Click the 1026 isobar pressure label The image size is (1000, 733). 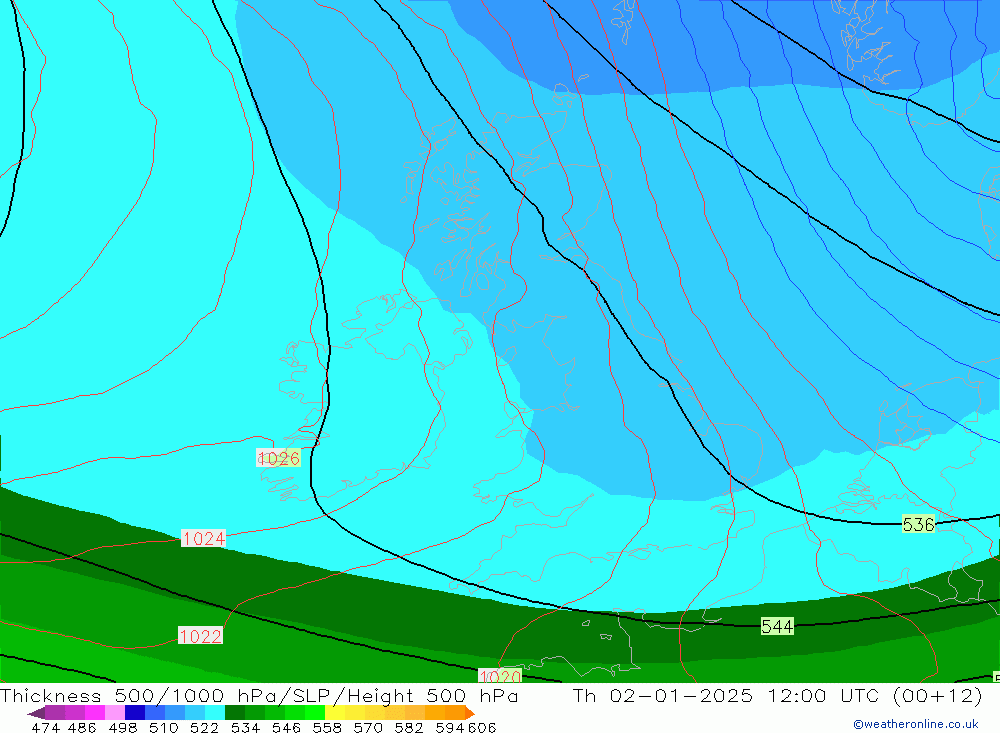point(278,459)
